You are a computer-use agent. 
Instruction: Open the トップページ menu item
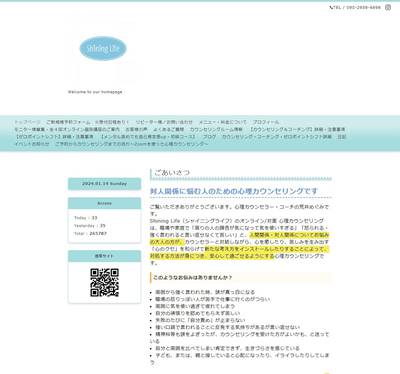tap(27, 122)
